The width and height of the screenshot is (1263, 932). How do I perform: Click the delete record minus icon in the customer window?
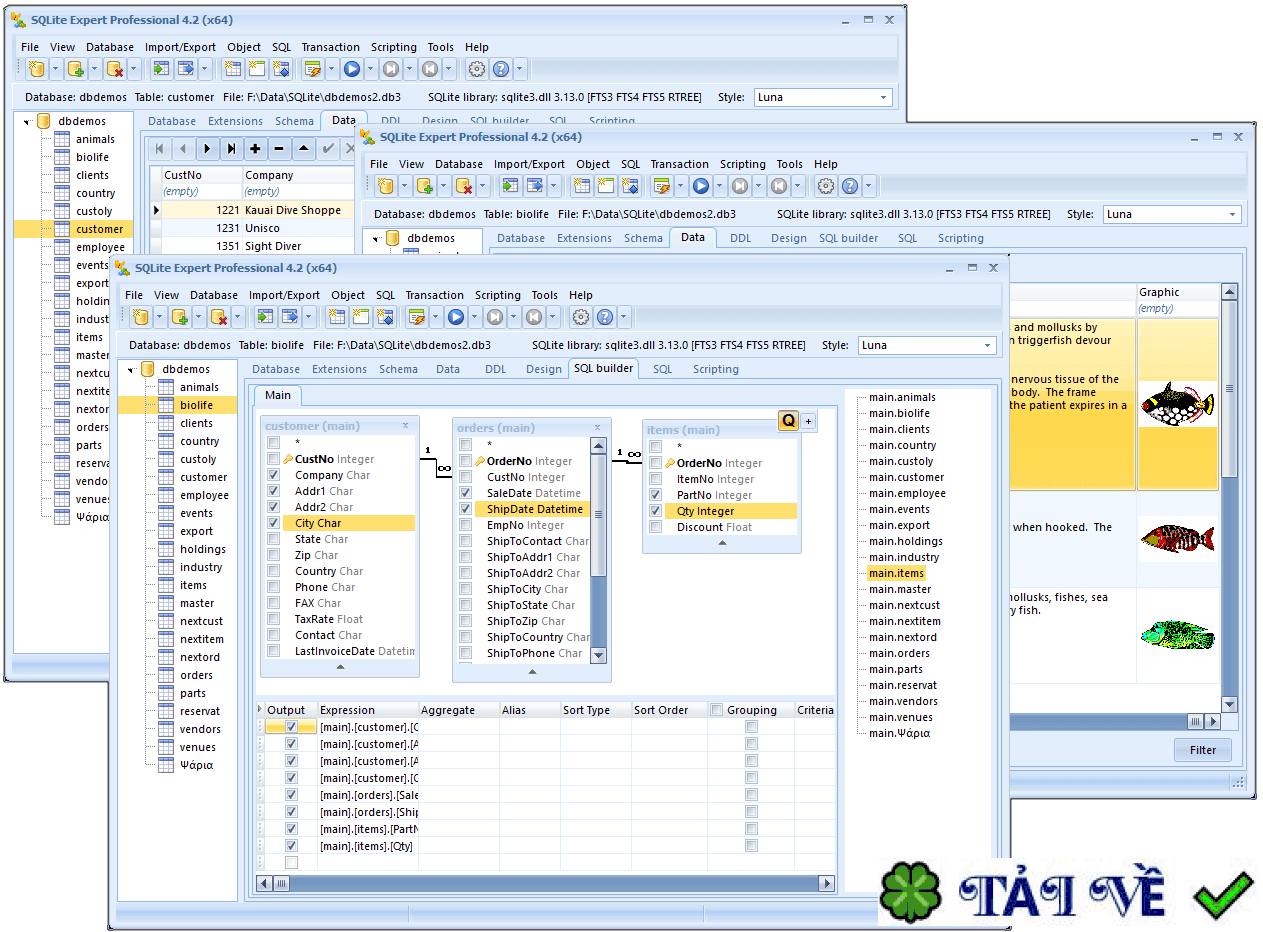(x=279, y=149)
